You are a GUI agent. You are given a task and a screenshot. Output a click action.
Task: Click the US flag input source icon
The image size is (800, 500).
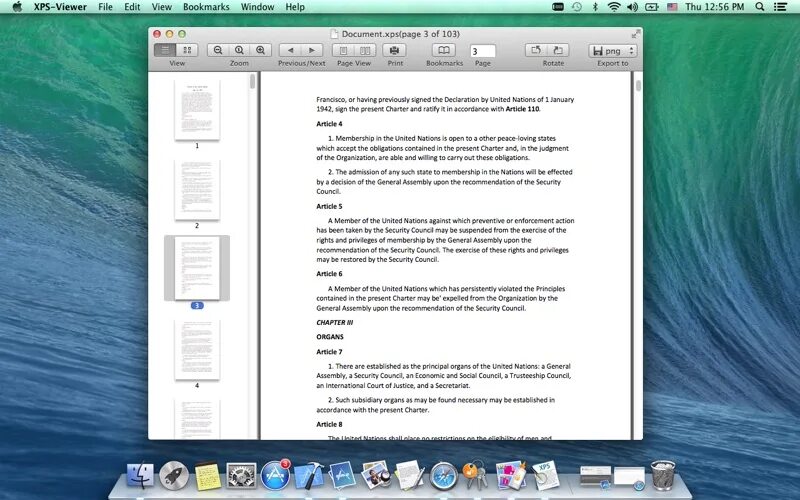tap(672, 7)
